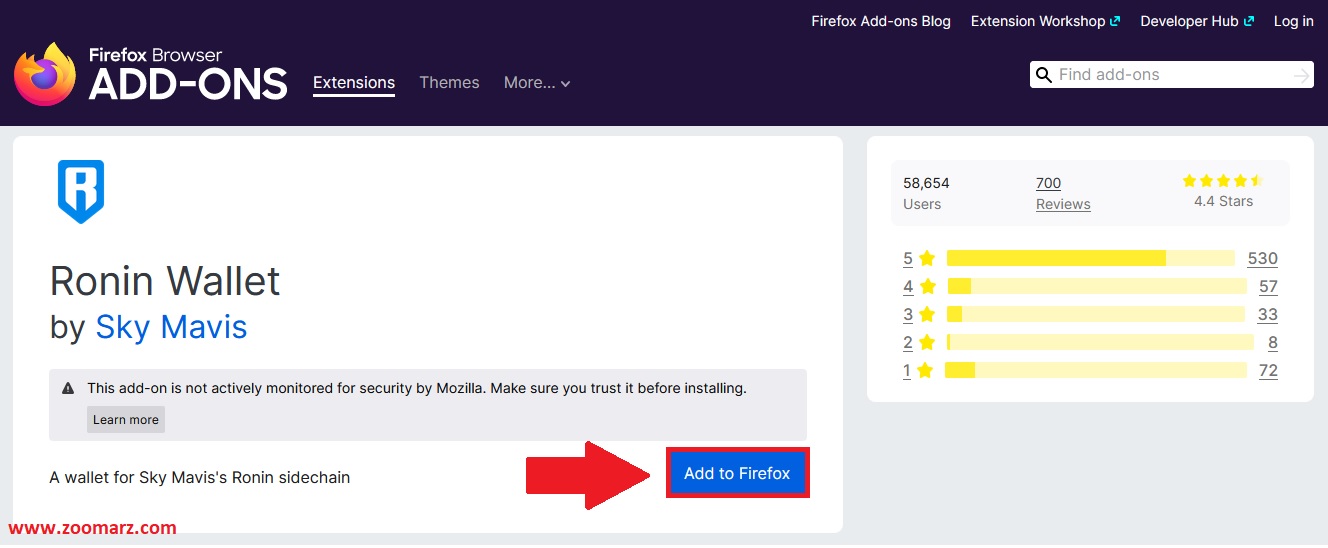Viewport: 1328px width, 548px height.
Task: Click the 3-star rating bar
Action: 1096,314
